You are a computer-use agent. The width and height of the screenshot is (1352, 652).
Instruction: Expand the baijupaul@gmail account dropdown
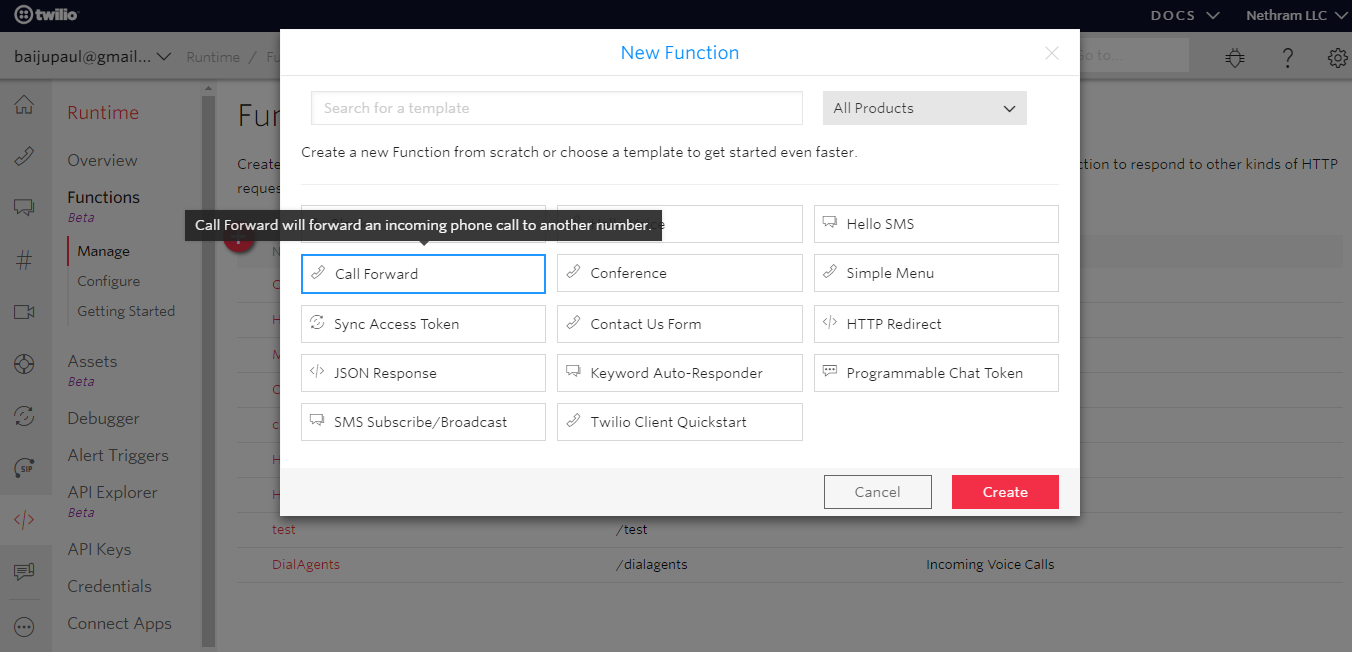click(92, 57)
